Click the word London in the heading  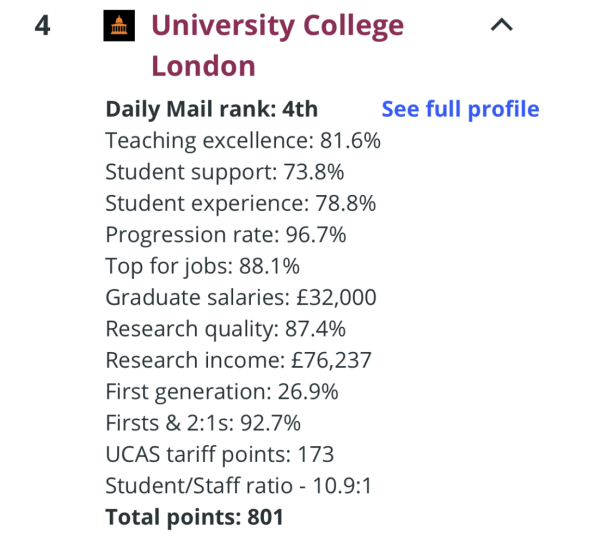(204, 66)
